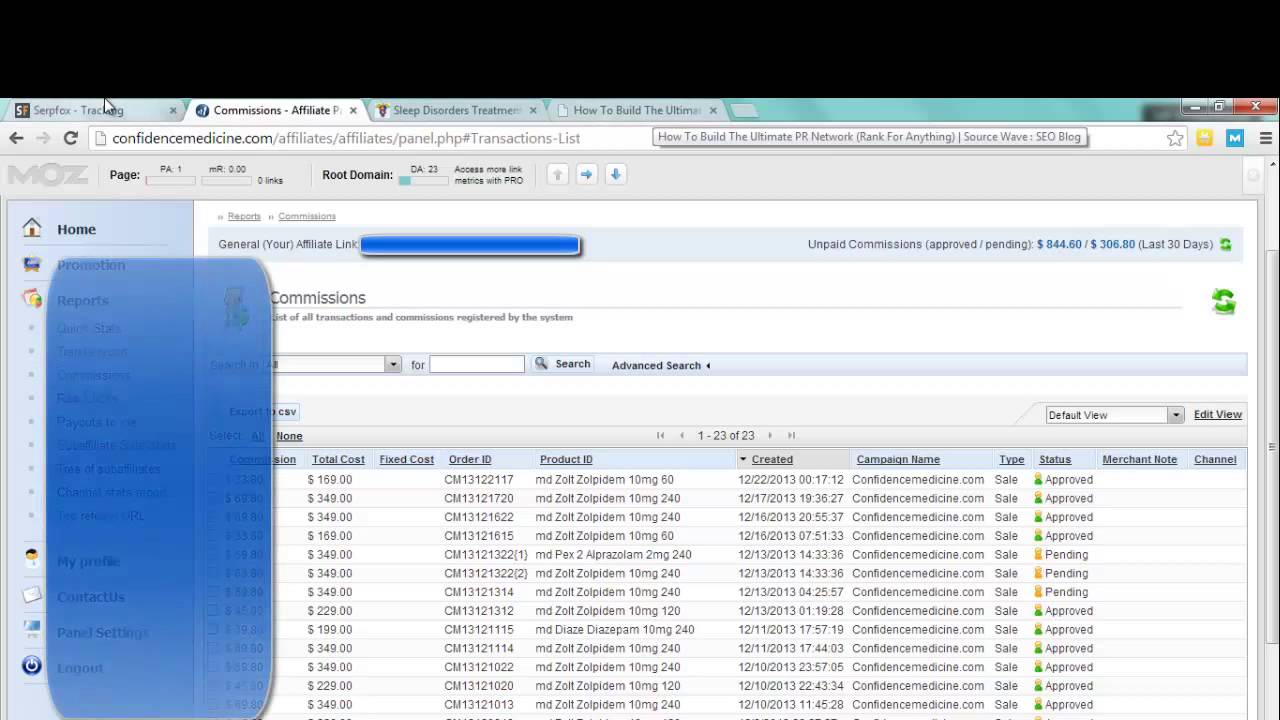Click the Reports breadcrumb link
Viewport: 1280px width, 720px height.
244,216
